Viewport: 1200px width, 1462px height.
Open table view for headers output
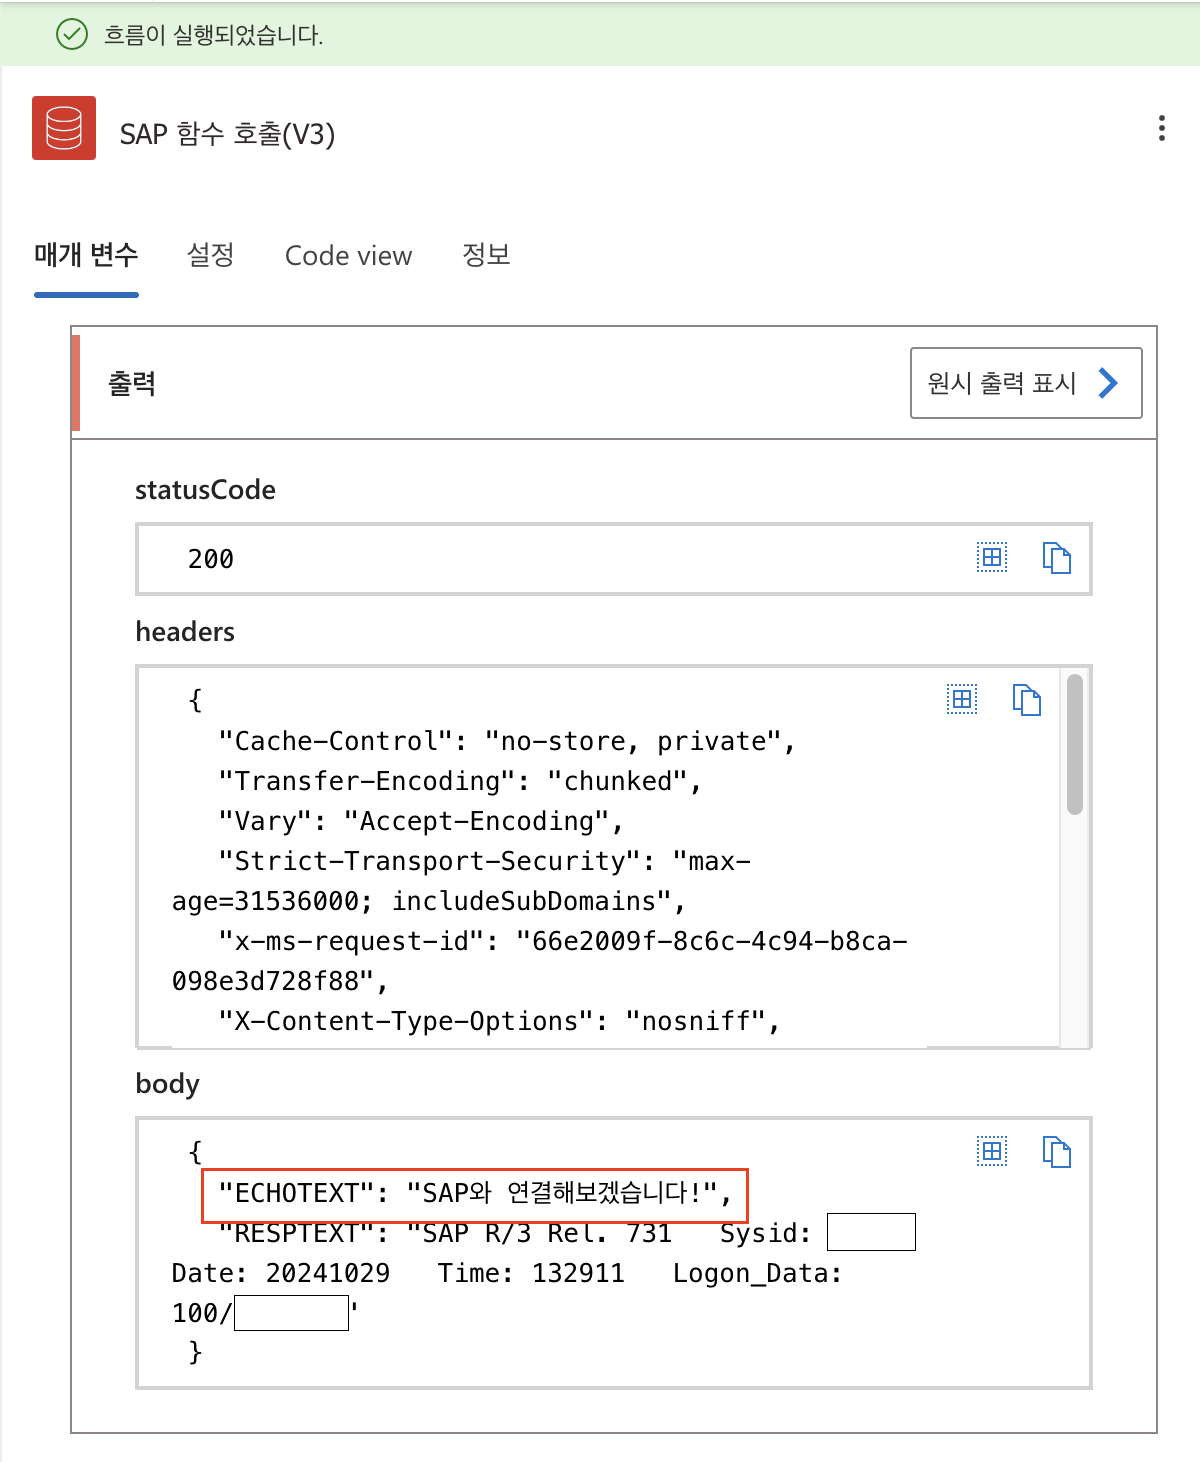[962, 699]
